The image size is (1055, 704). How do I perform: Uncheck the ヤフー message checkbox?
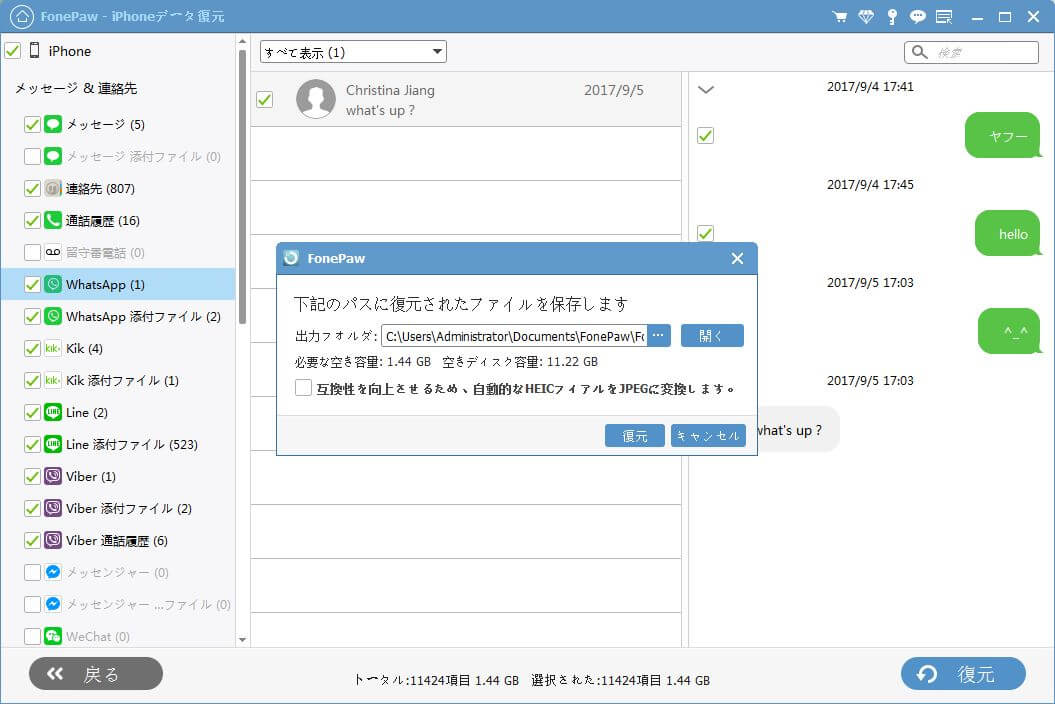pyautogui.click(x=705, y=135)
